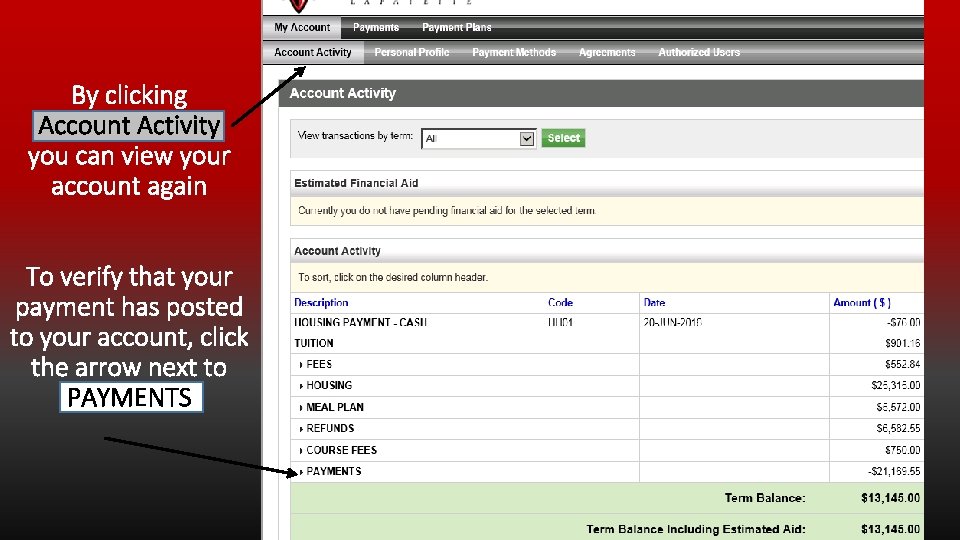Sort by the Amount ($) column header
This screenshot has width=960, height=540.
pyautogui.click(x=862, y=302)
